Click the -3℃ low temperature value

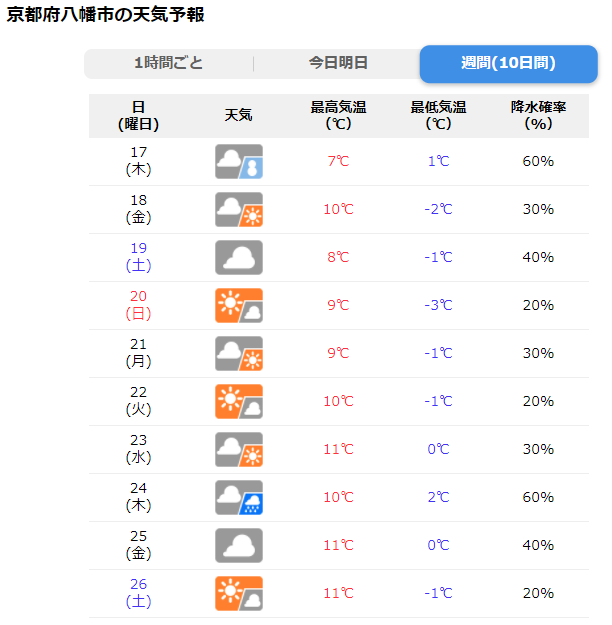pyautogui.click(x=439, y=305)
